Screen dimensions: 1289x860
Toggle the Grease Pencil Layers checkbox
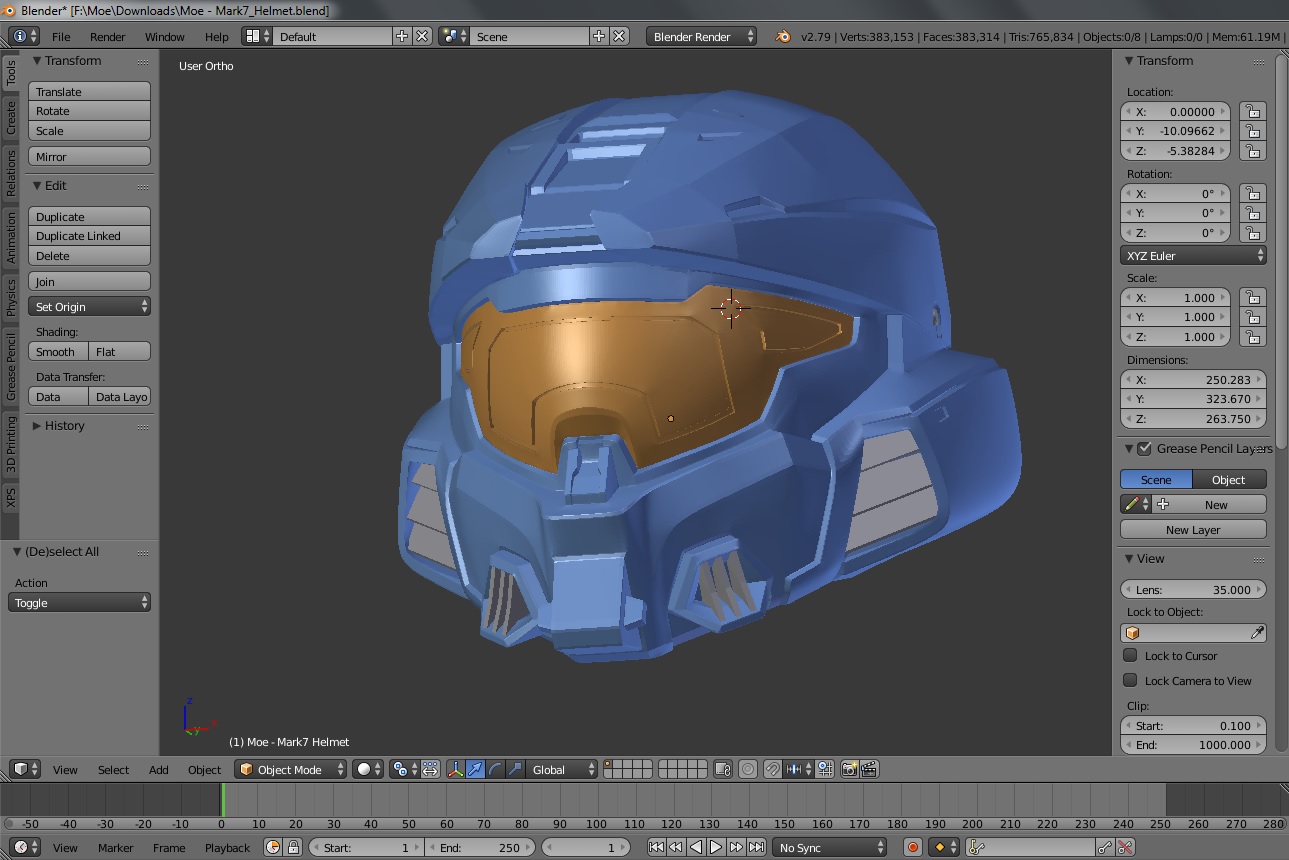pos(1145,449)
